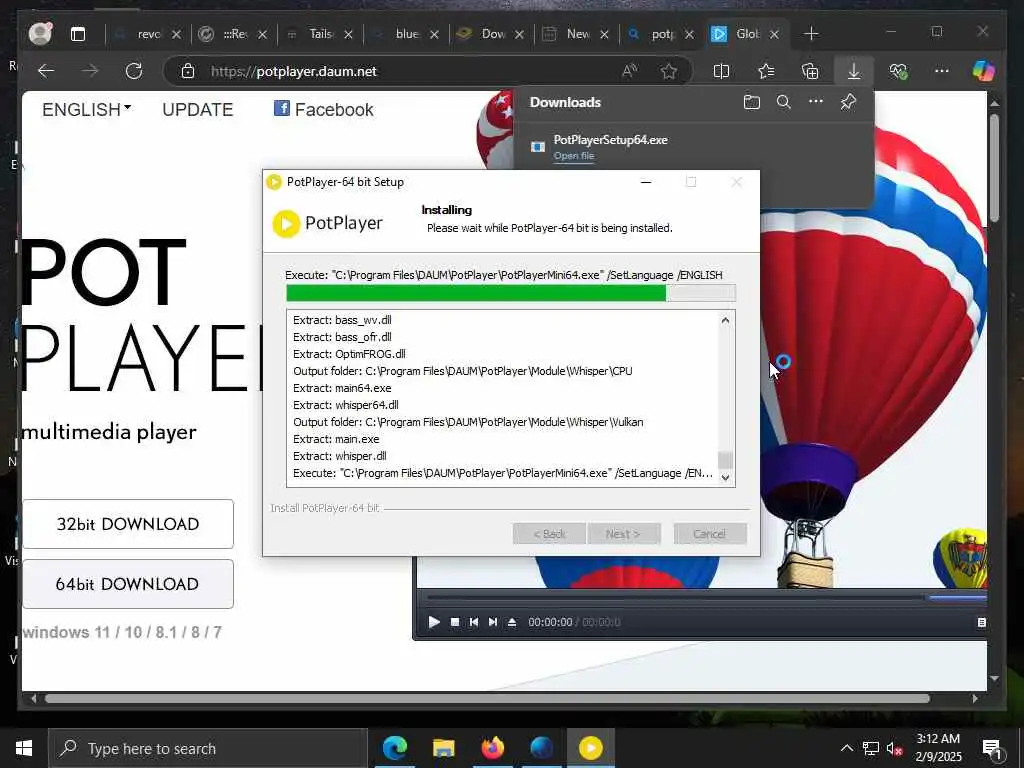1024x768 pixels.
Task: Open the tab actions menu icon
Action: click(78, 34)
